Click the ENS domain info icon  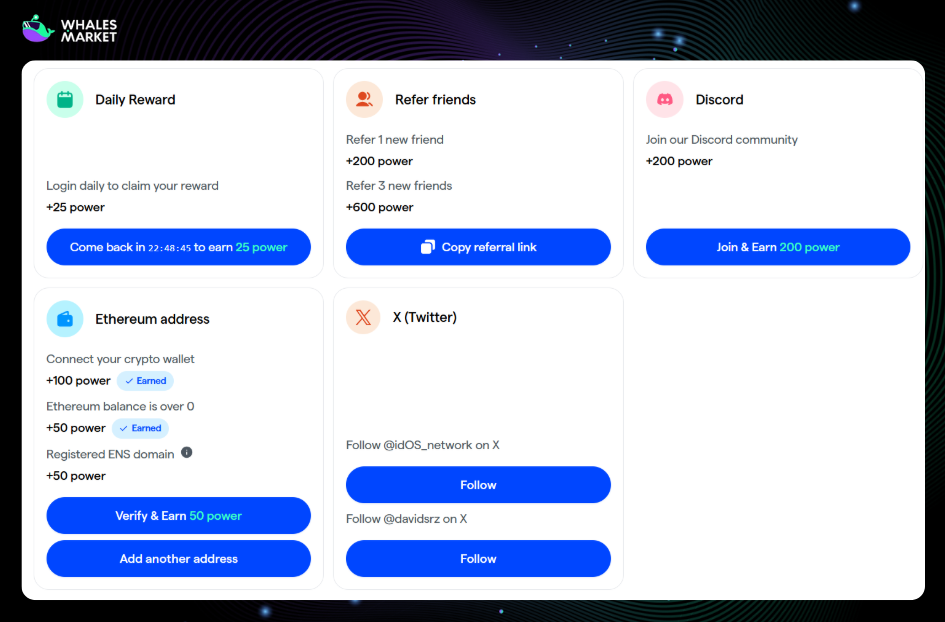(x=186, y=453)
